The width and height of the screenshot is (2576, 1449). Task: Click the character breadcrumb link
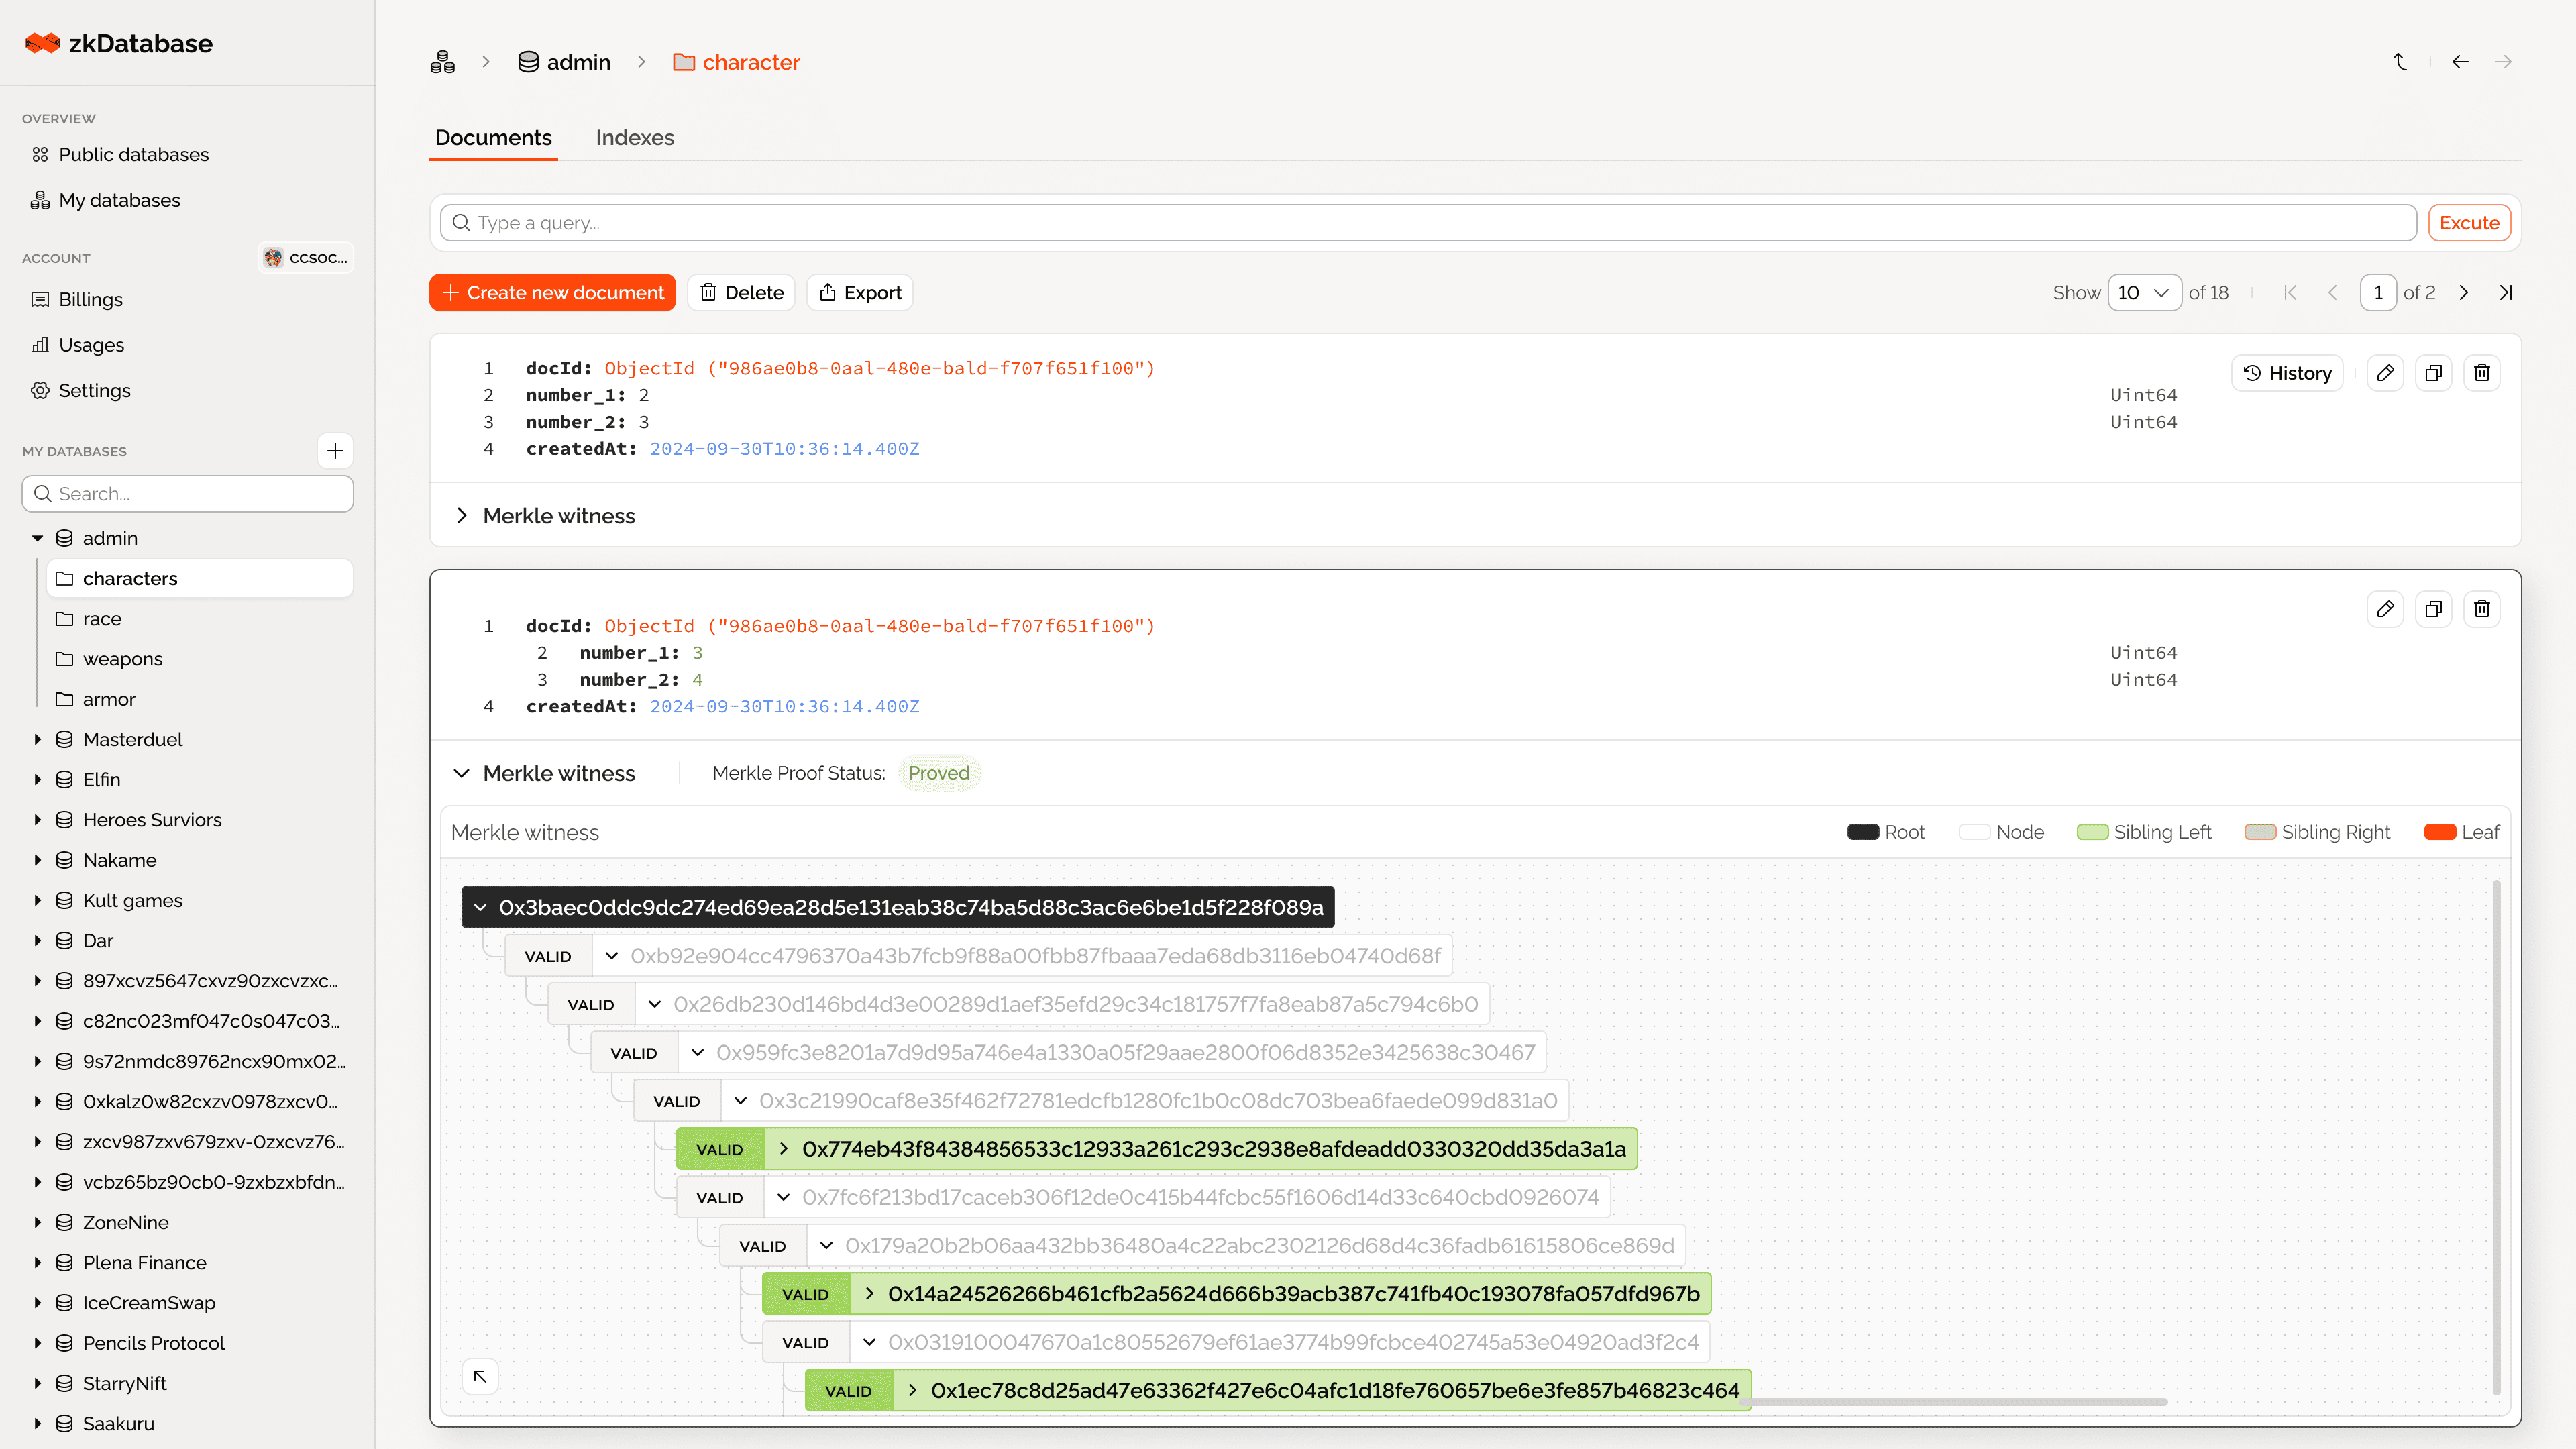(736, 62)
